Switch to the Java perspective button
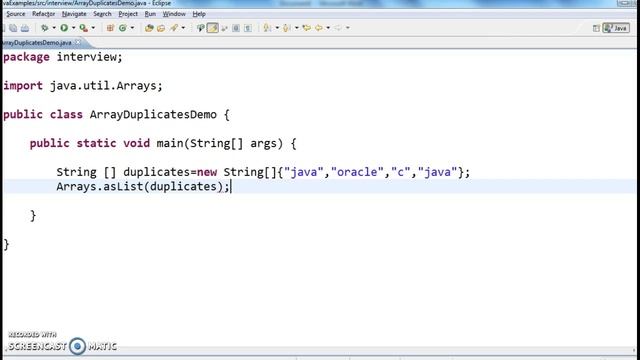Viewport: 640px width, 360px height. [x=616, y=28]
